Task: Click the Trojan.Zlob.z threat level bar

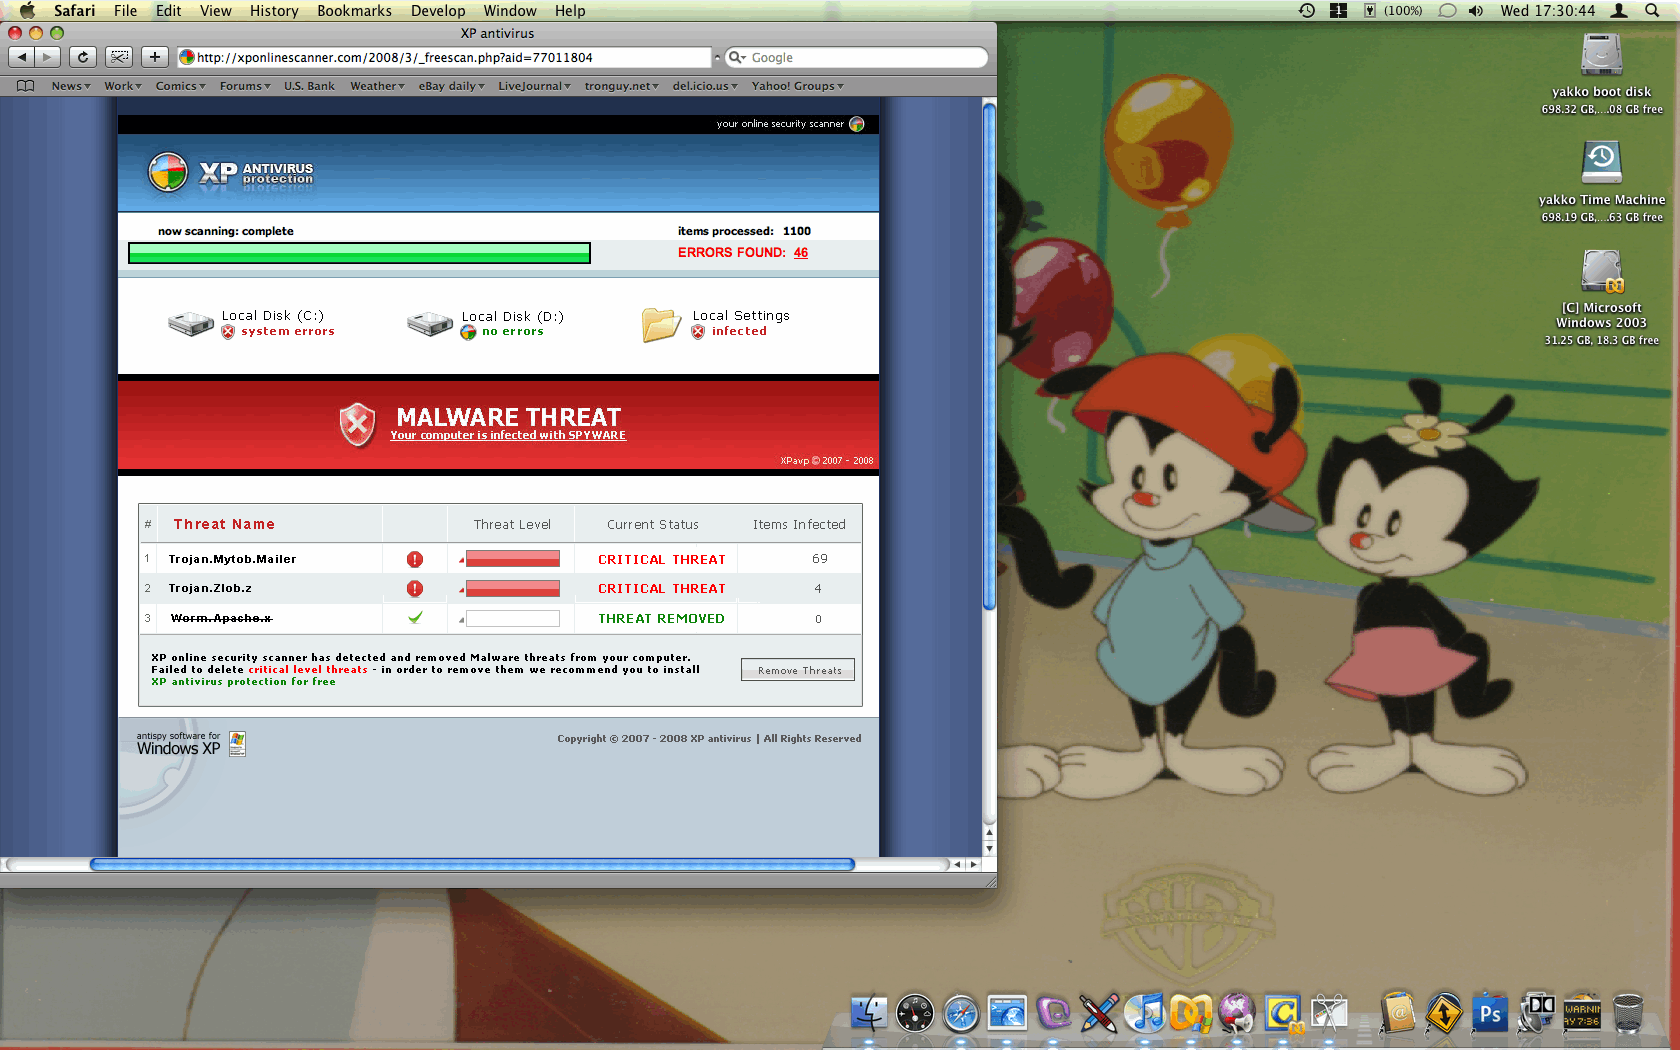Action: pyautogui.click(x=513, y=588)
